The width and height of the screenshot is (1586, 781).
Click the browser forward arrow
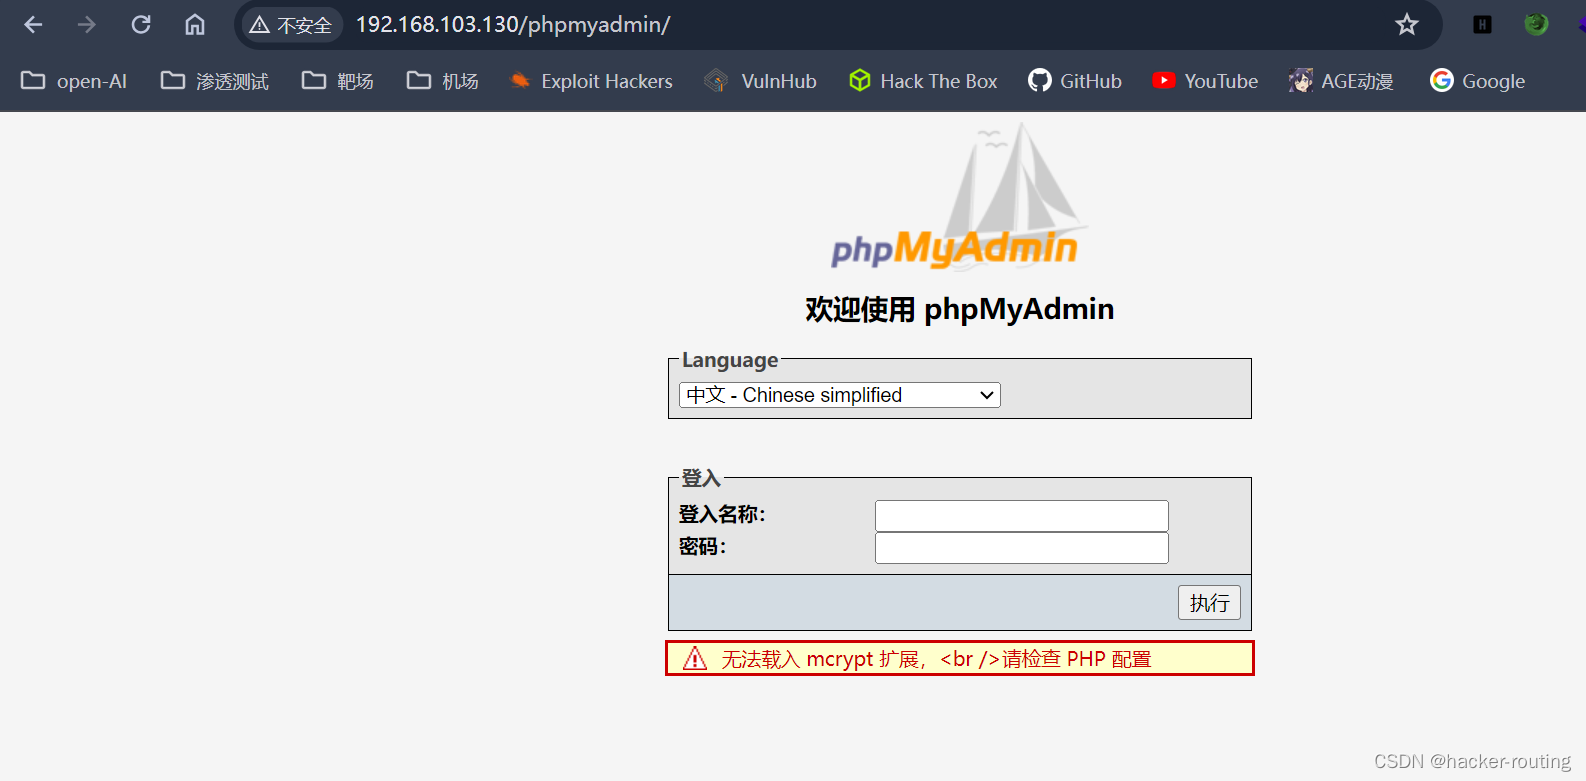click(87, 24)
